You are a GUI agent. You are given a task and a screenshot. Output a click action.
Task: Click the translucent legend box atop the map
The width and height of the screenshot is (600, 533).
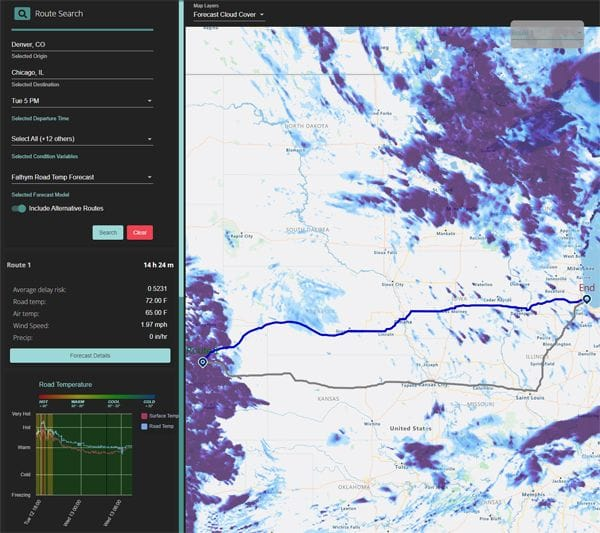pos(546,33)
